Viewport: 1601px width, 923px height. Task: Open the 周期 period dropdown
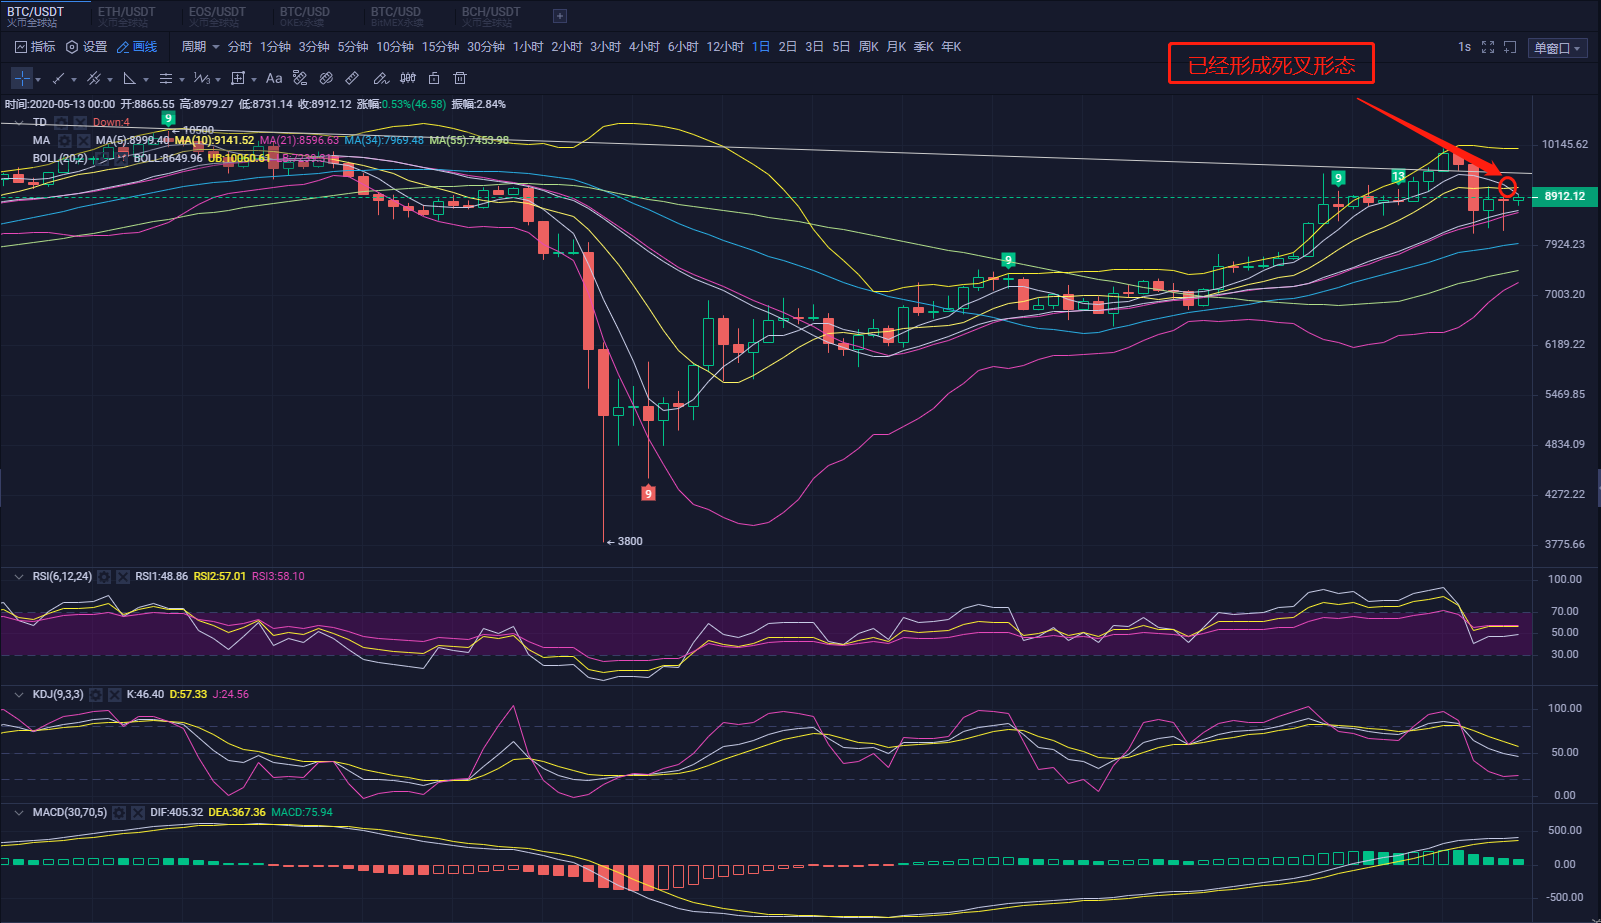pos(200,47)
